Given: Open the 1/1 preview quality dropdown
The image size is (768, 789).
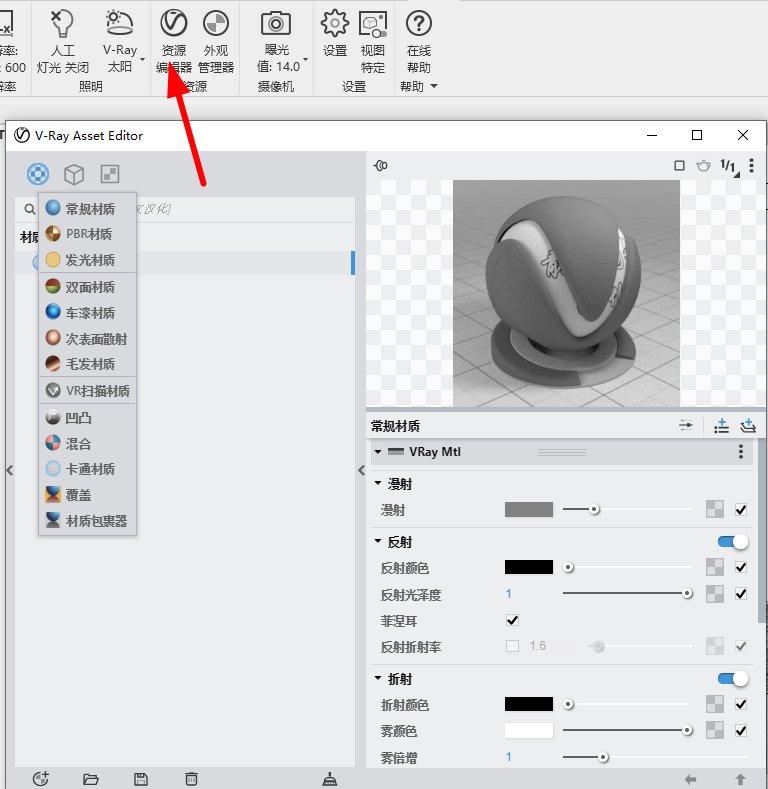Looking at the screenshot, I should coord(729,167).
